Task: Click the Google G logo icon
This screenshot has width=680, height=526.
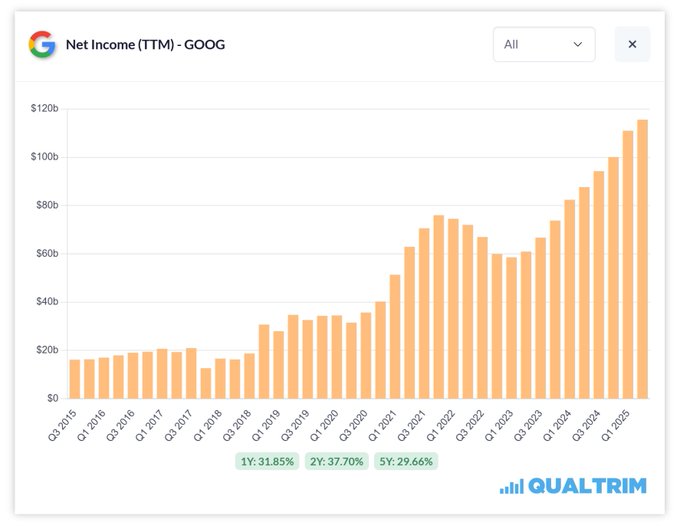Action: tap(42, 44)
